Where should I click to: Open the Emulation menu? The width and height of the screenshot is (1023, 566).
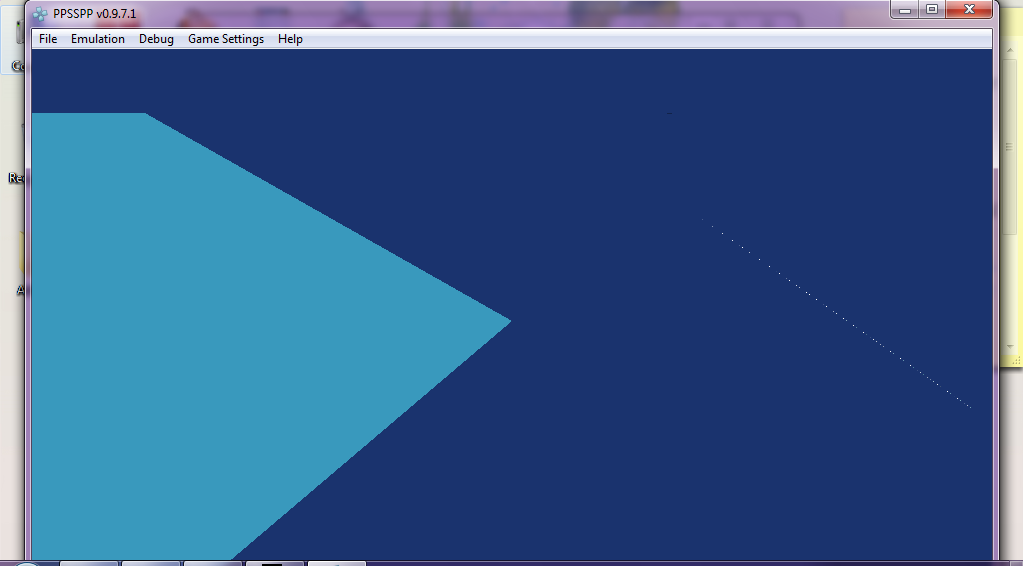[98, 39]
